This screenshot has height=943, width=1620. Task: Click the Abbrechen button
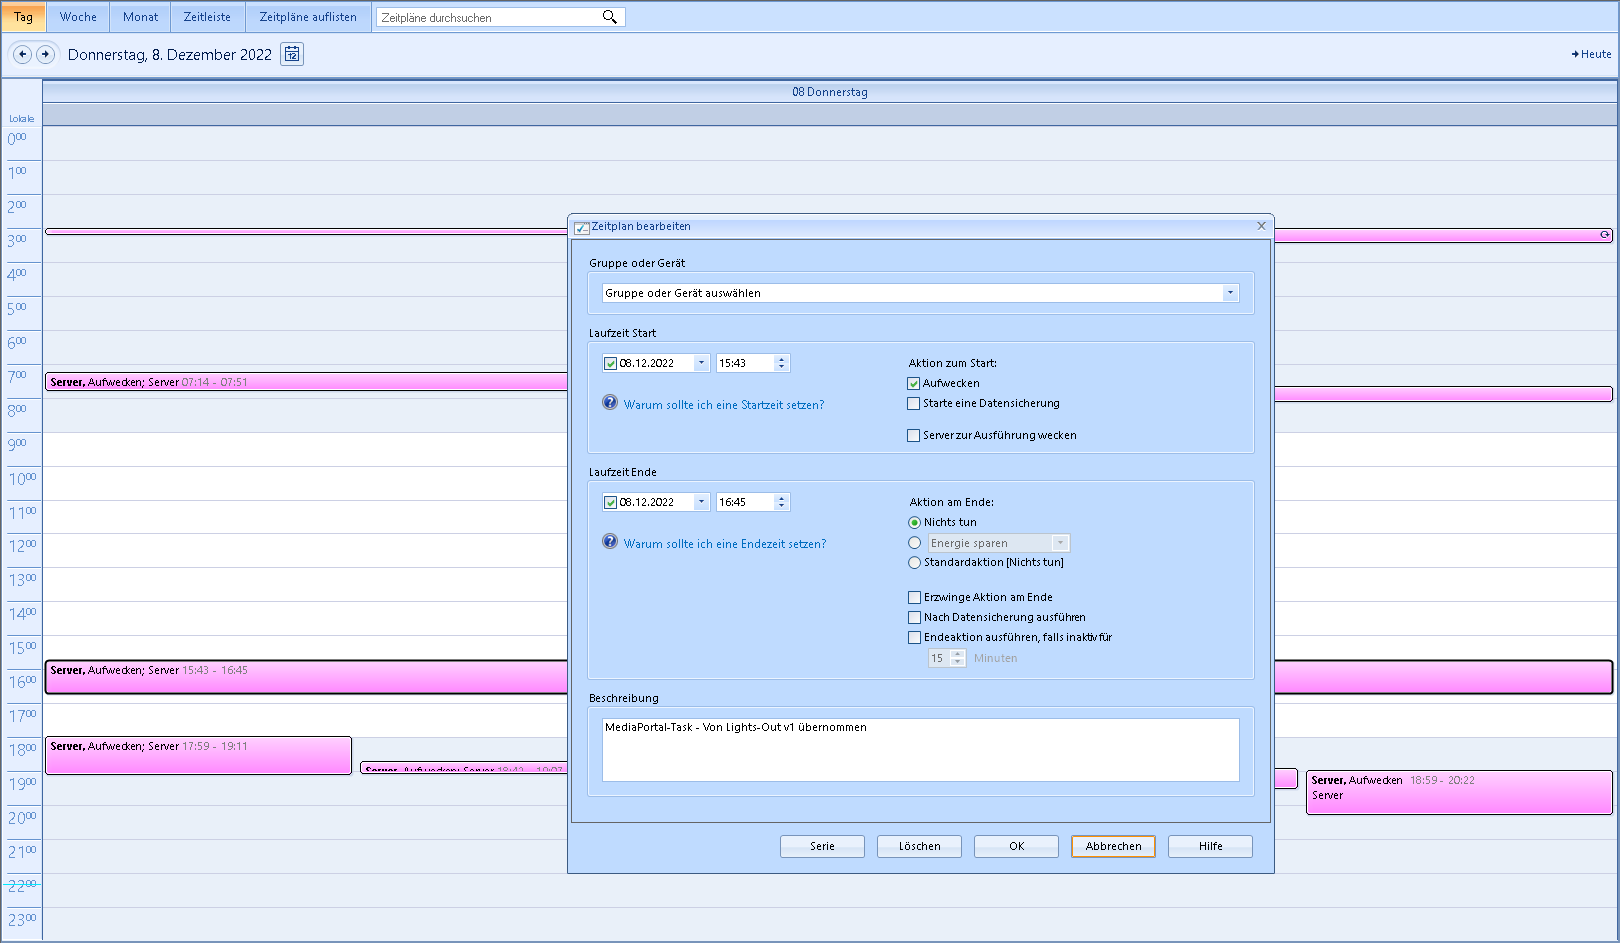coord(1113,846)
